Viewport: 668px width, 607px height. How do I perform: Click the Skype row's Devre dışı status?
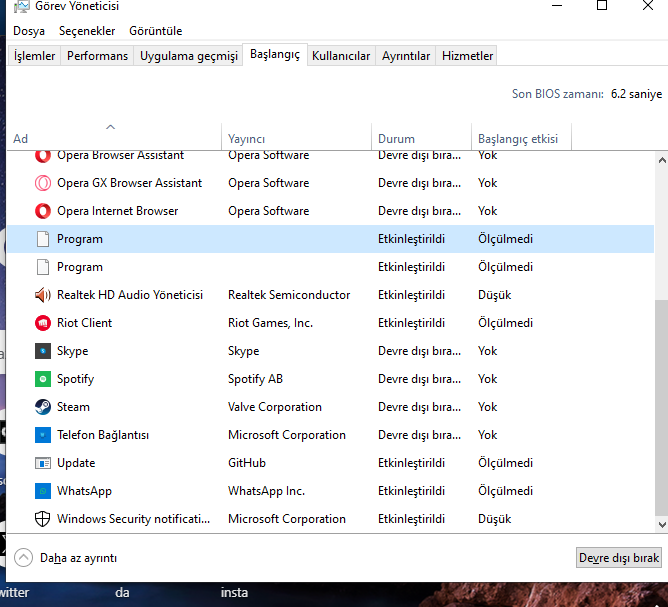click(x=419, y=351)
